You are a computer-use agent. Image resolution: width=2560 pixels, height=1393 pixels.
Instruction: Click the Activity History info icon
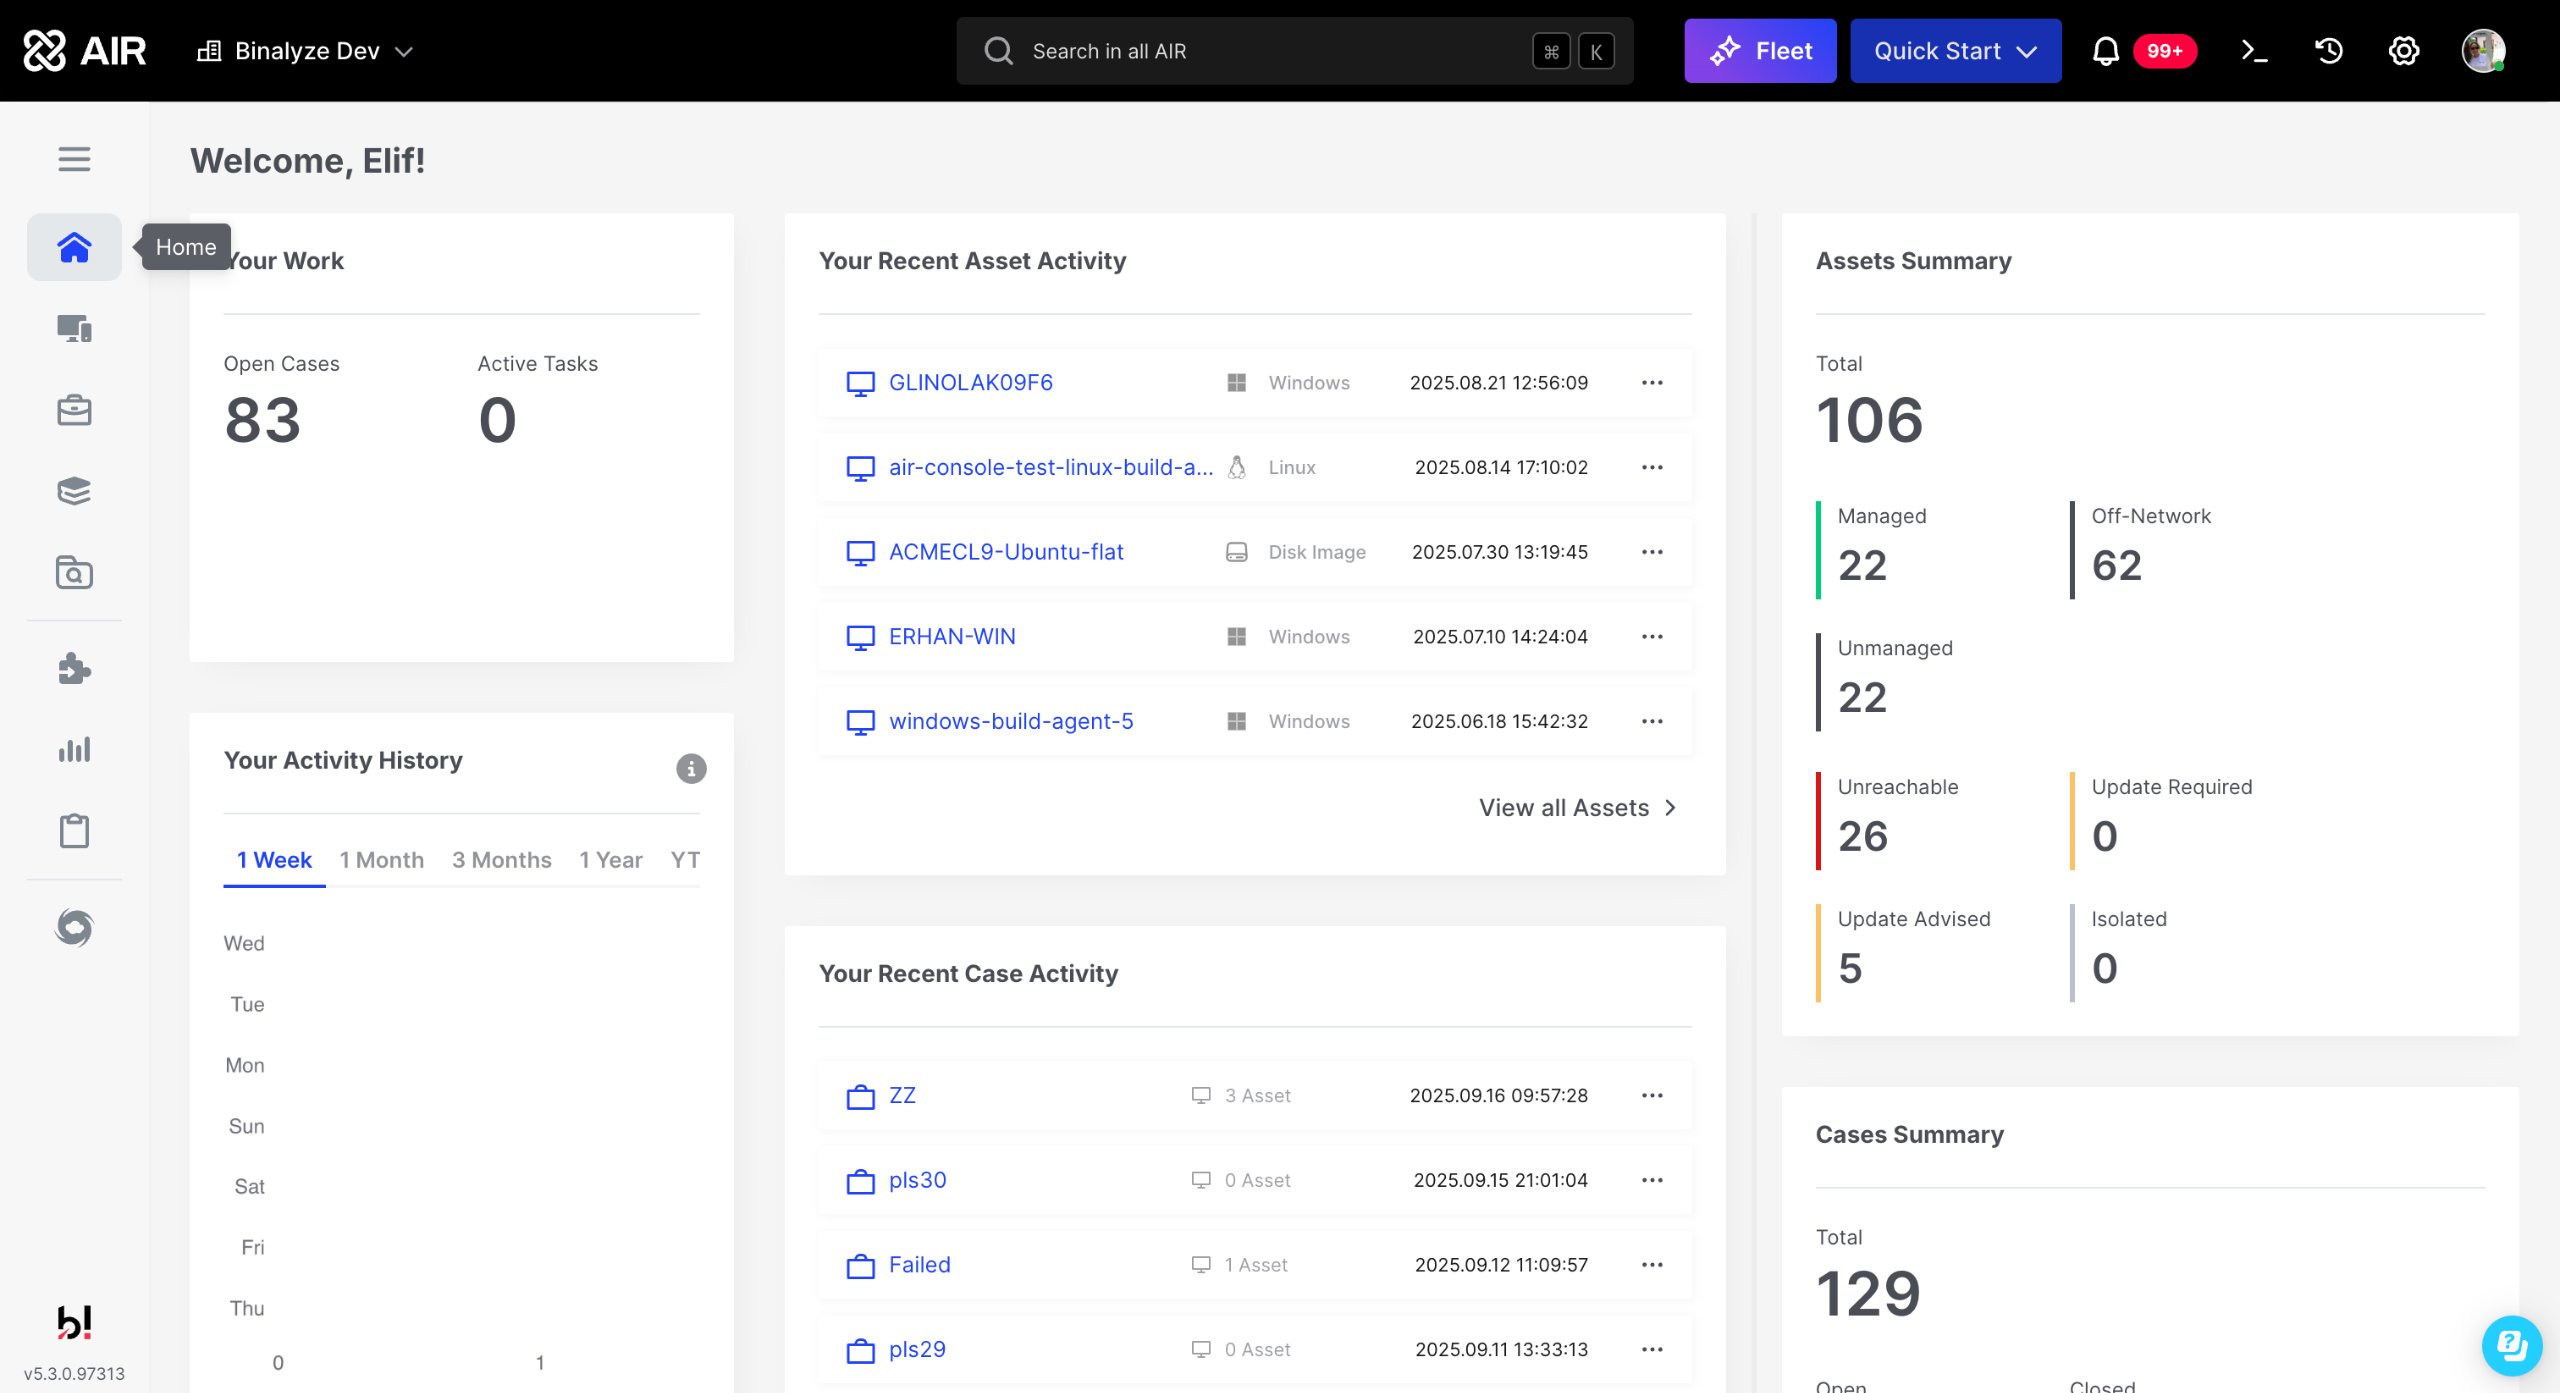[x=691, y=768]
